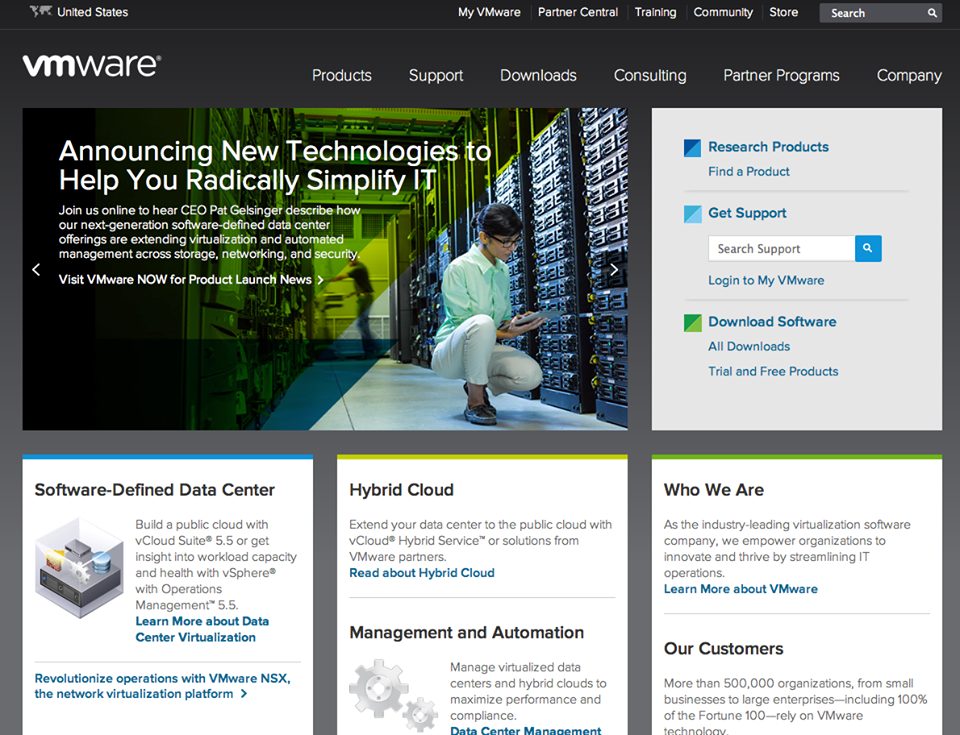Screen dimensions: 960x735
Task: Open the Downloads navigation menu
Action: (538, 75)
